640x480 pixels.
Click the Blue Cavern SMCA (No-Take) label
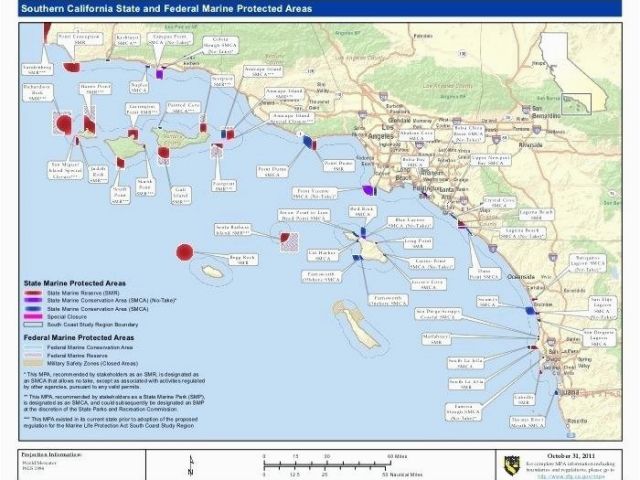(x=410, y=222)
